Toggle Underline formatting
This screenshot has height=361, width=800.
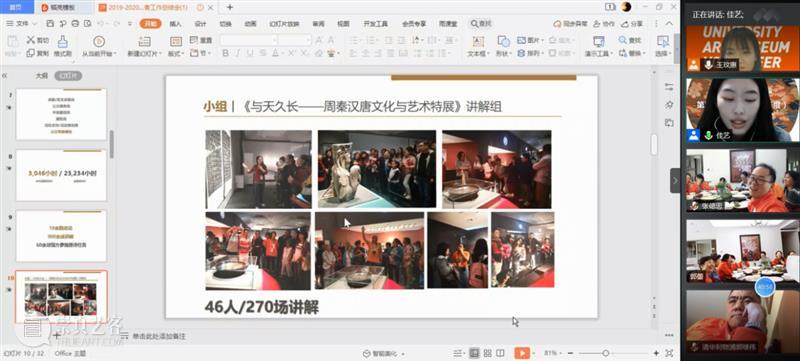[x=249, y=53]
